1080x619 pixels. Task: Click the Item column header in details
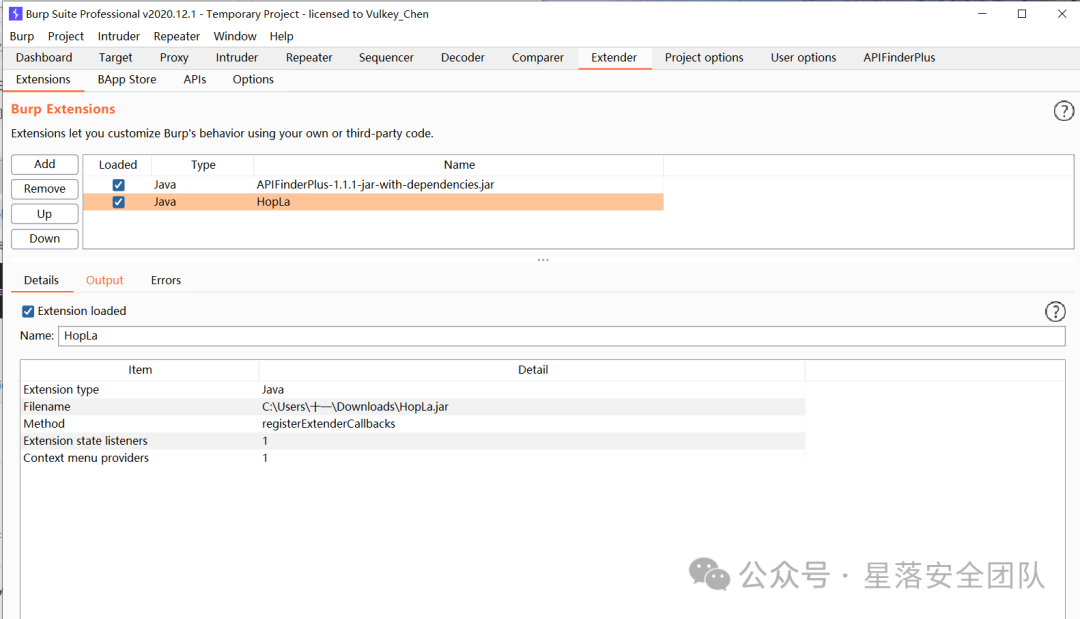pyautogui.click(x=140, y=370)
